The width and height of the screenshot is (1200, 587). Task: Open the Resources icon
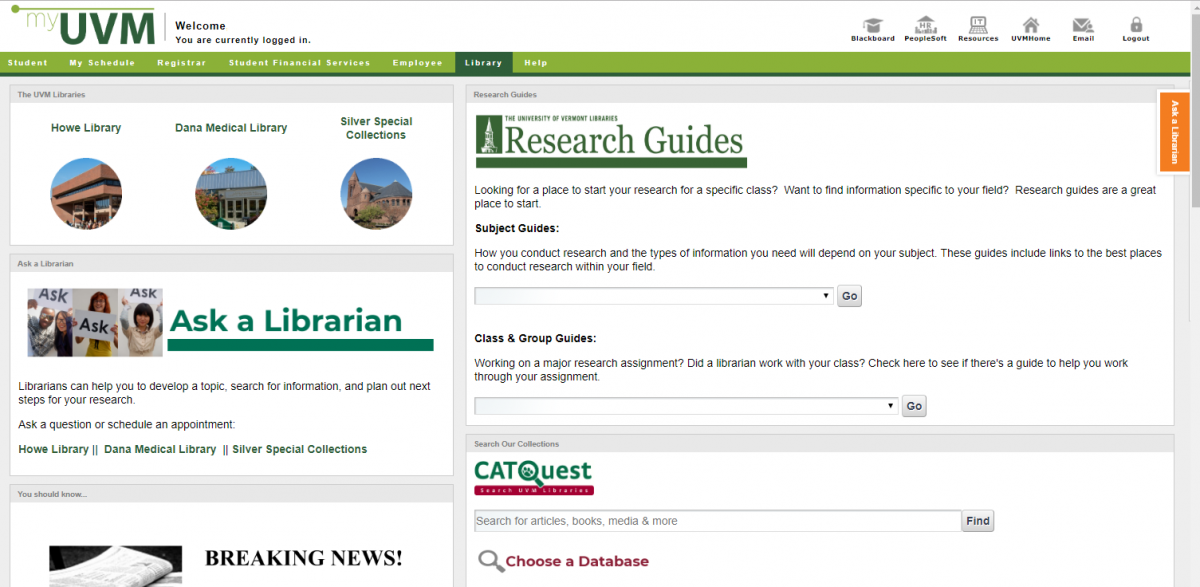978,24
